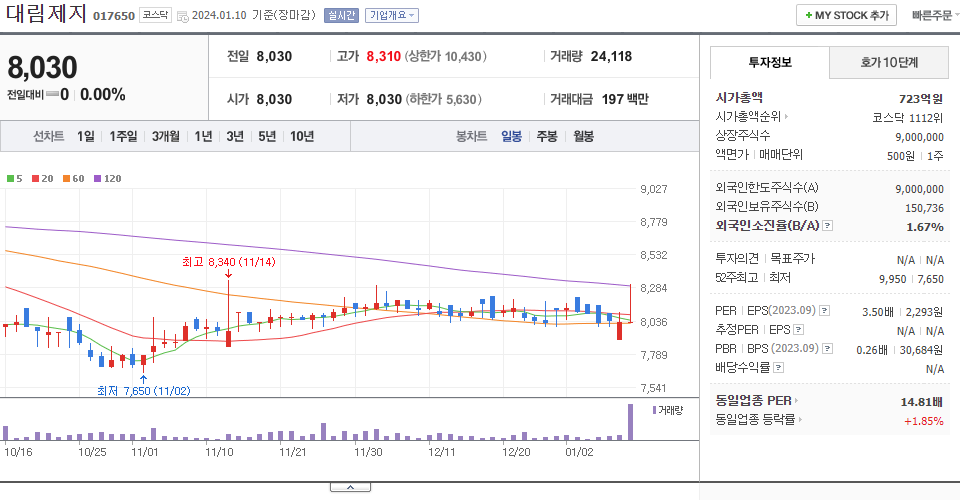This screenshot has width=960, height=500.
Task: Click the +1.85% industry change value
Action: (923, 421)
